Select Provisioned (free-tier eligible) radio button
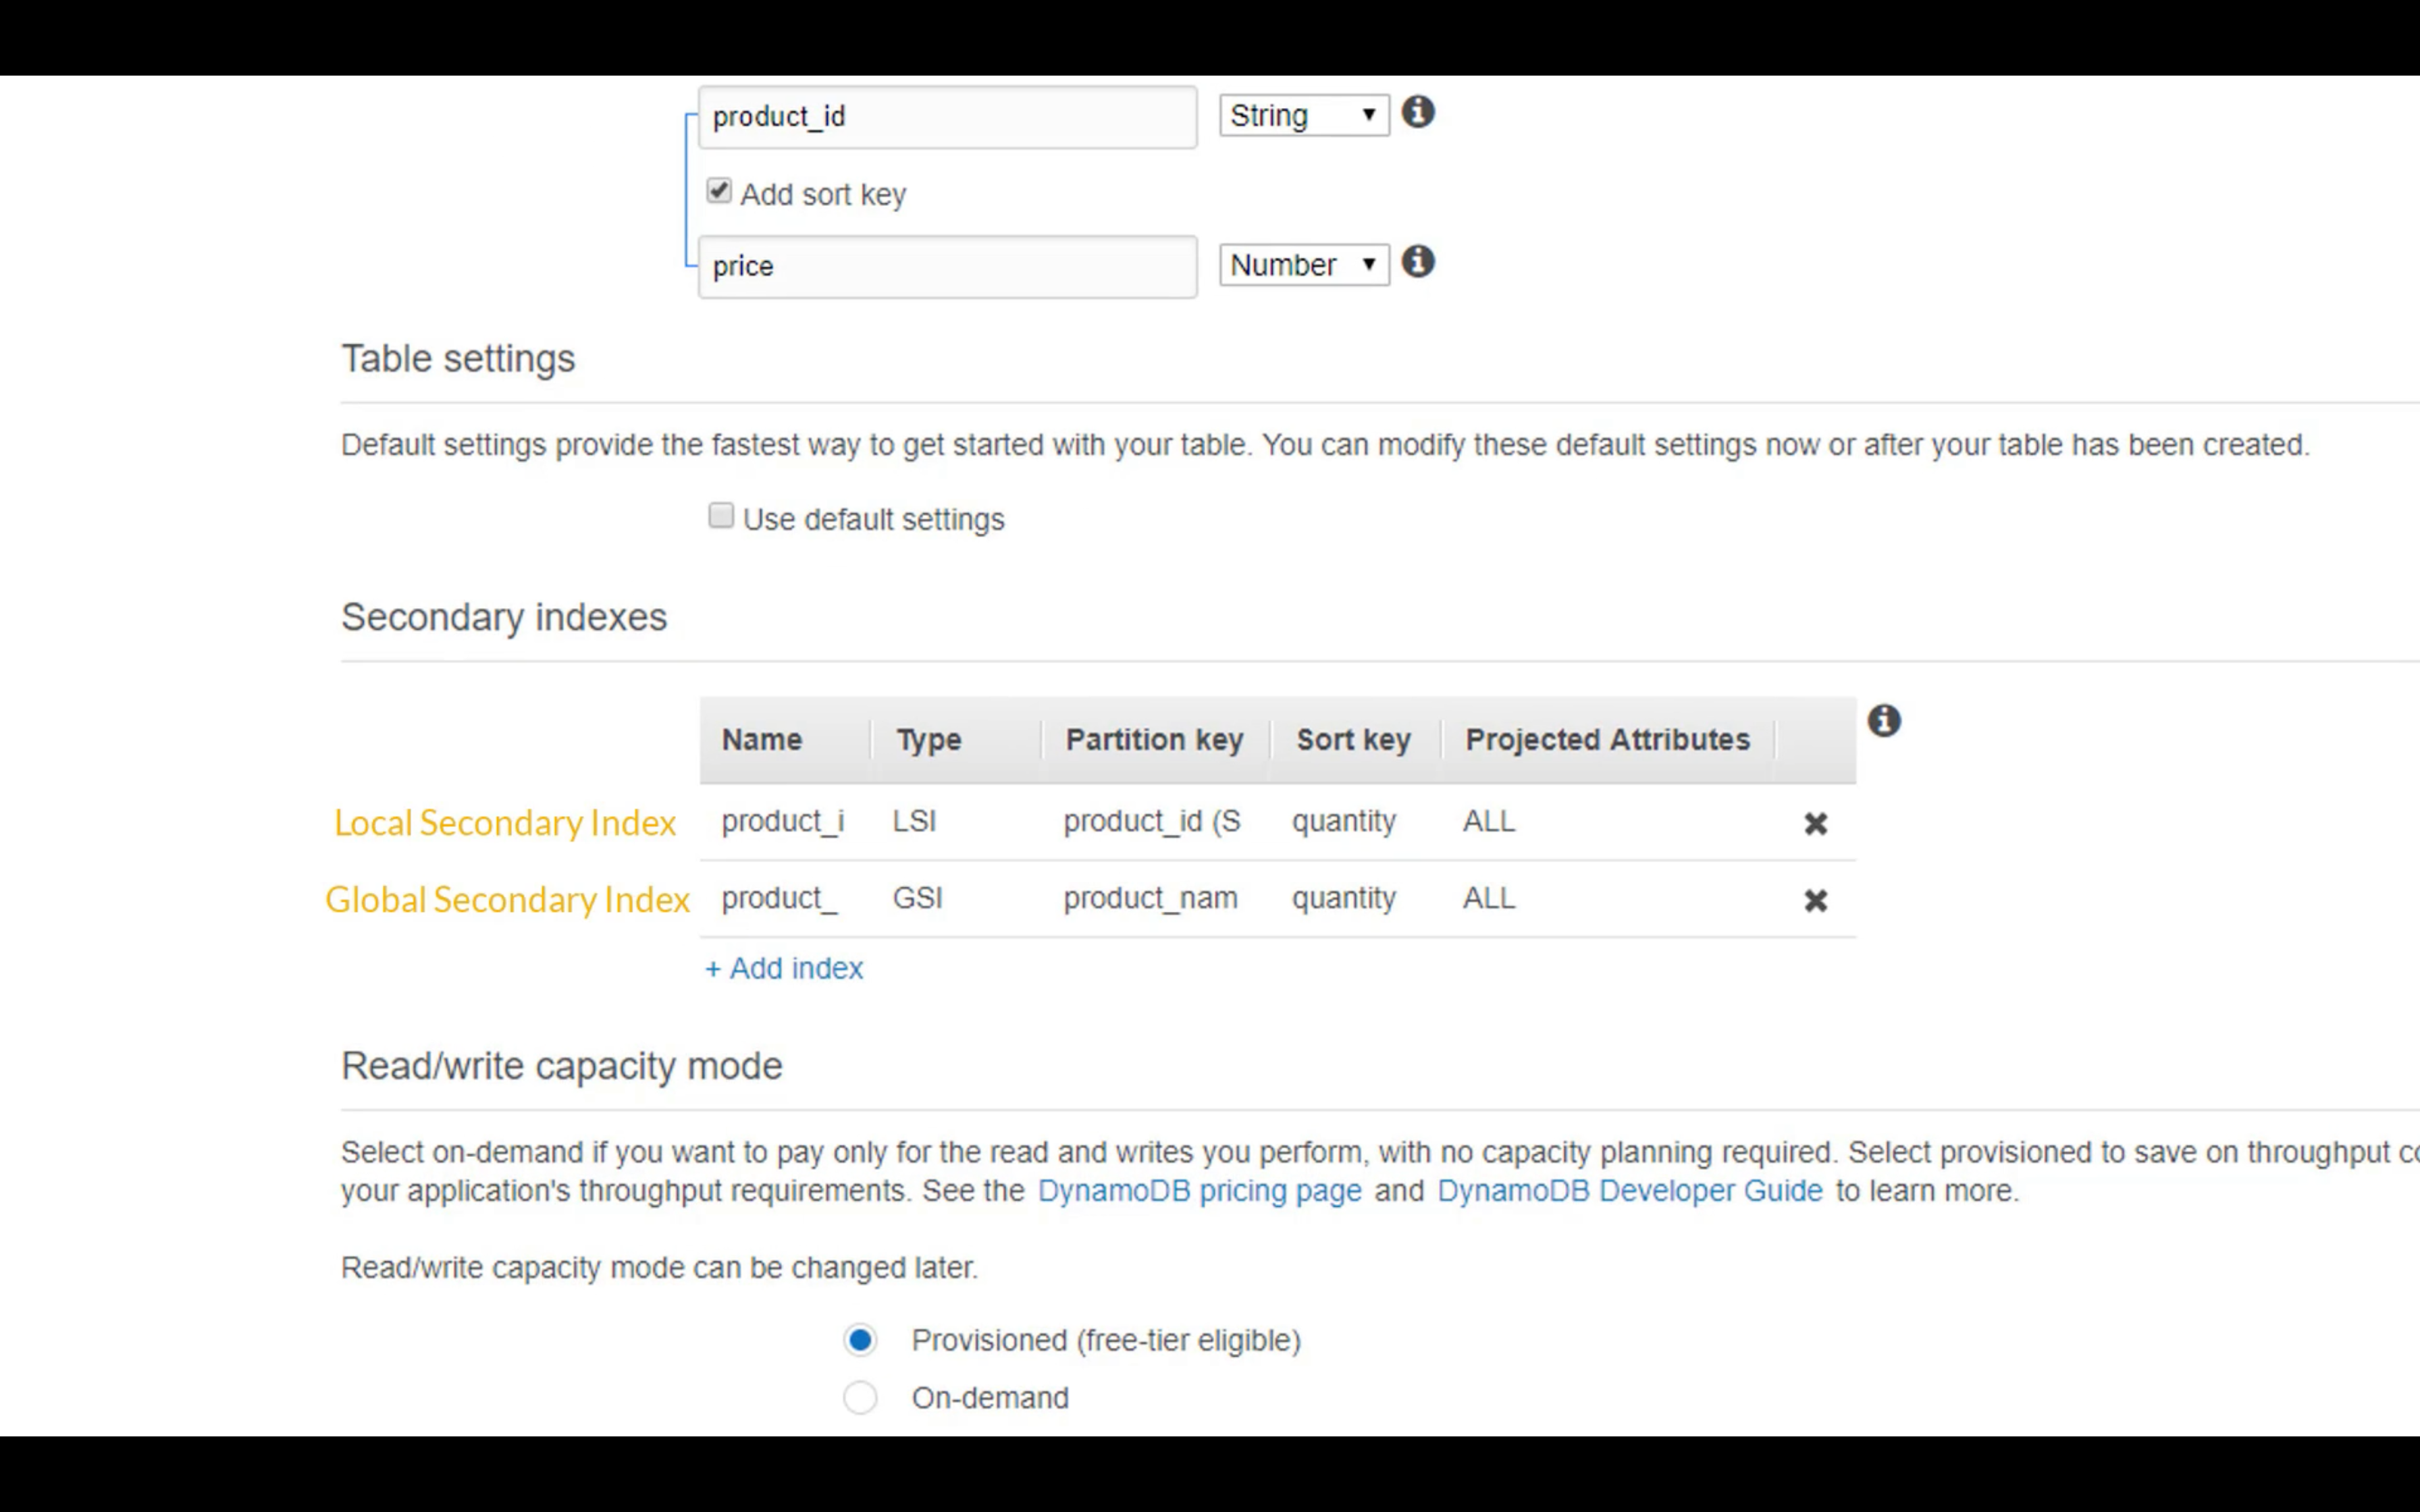2420x1512 pixels. tap(860, 1340)
